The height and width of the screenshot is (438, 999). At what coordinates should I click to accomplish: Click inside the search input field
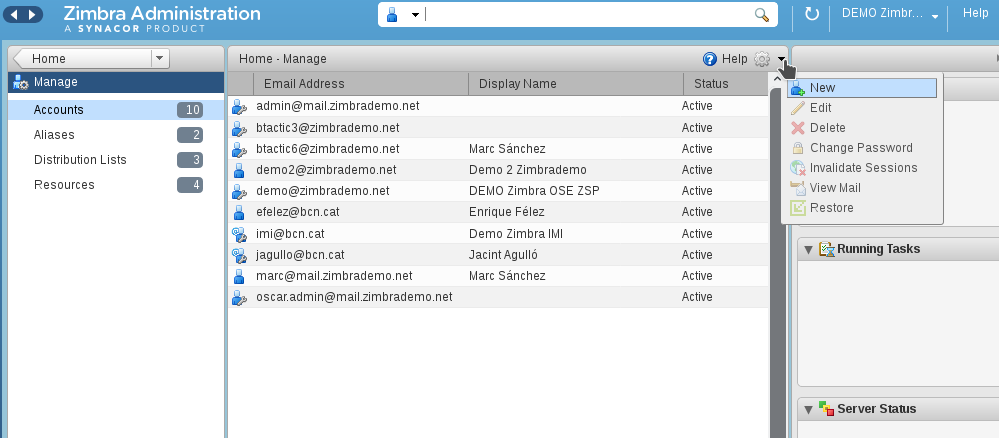tap(587, 15)
